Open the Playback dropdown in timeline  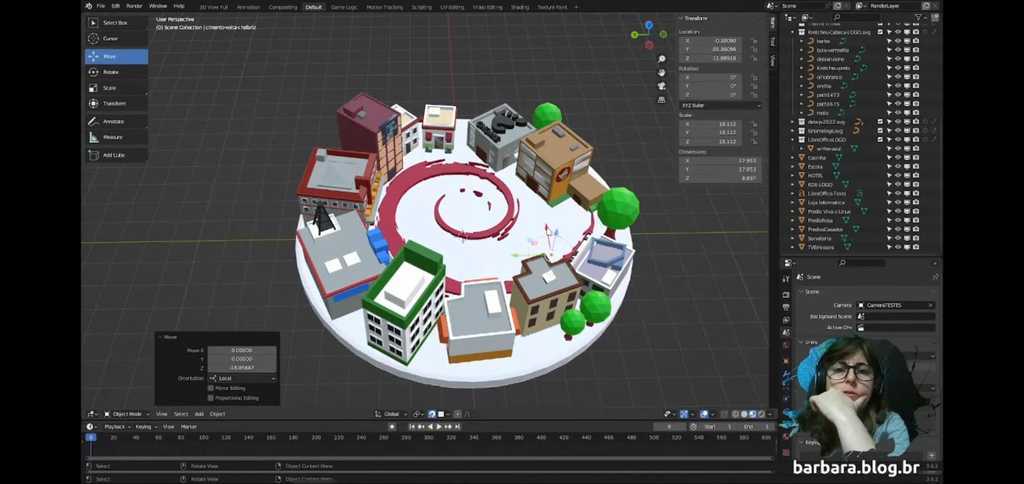[x=118, y=427]
